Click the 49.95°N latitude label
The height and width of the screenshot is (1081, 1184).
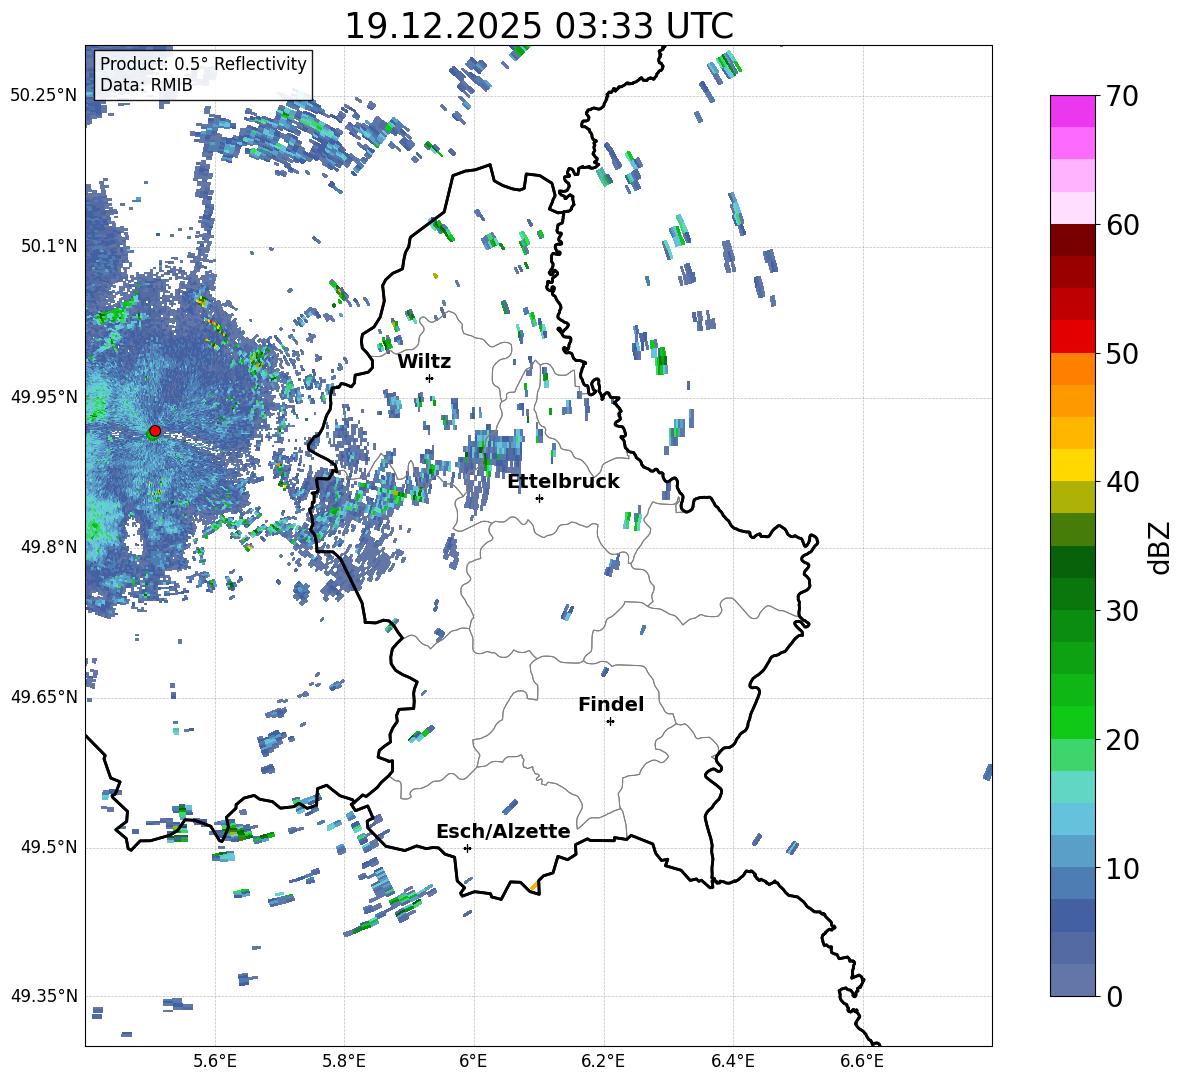pyautogui.click(x=43, y=396)
